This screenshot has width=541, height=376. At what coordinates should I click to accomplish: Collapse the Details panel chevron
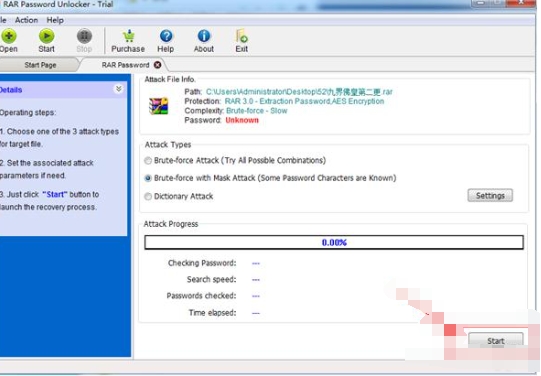coord(118,89)
